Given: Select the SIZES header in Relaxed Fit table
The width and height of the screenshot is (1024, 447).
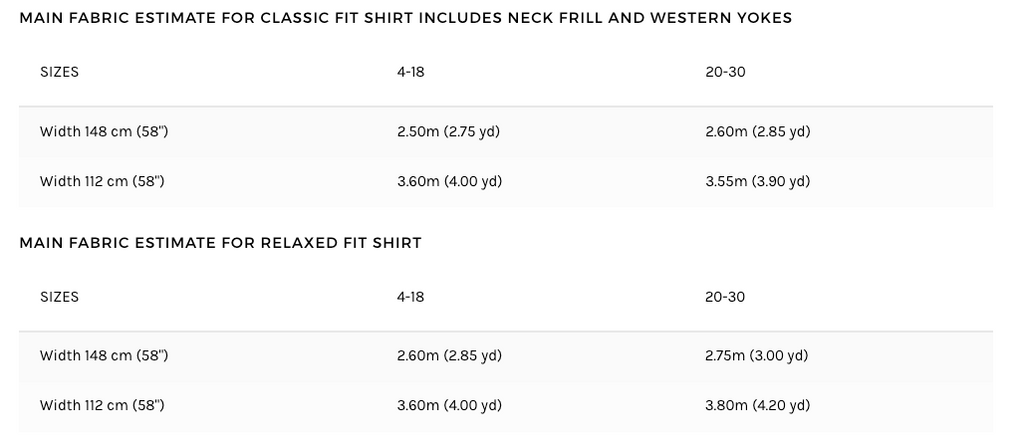Looking at the screenshot, I should pos(59,297).
